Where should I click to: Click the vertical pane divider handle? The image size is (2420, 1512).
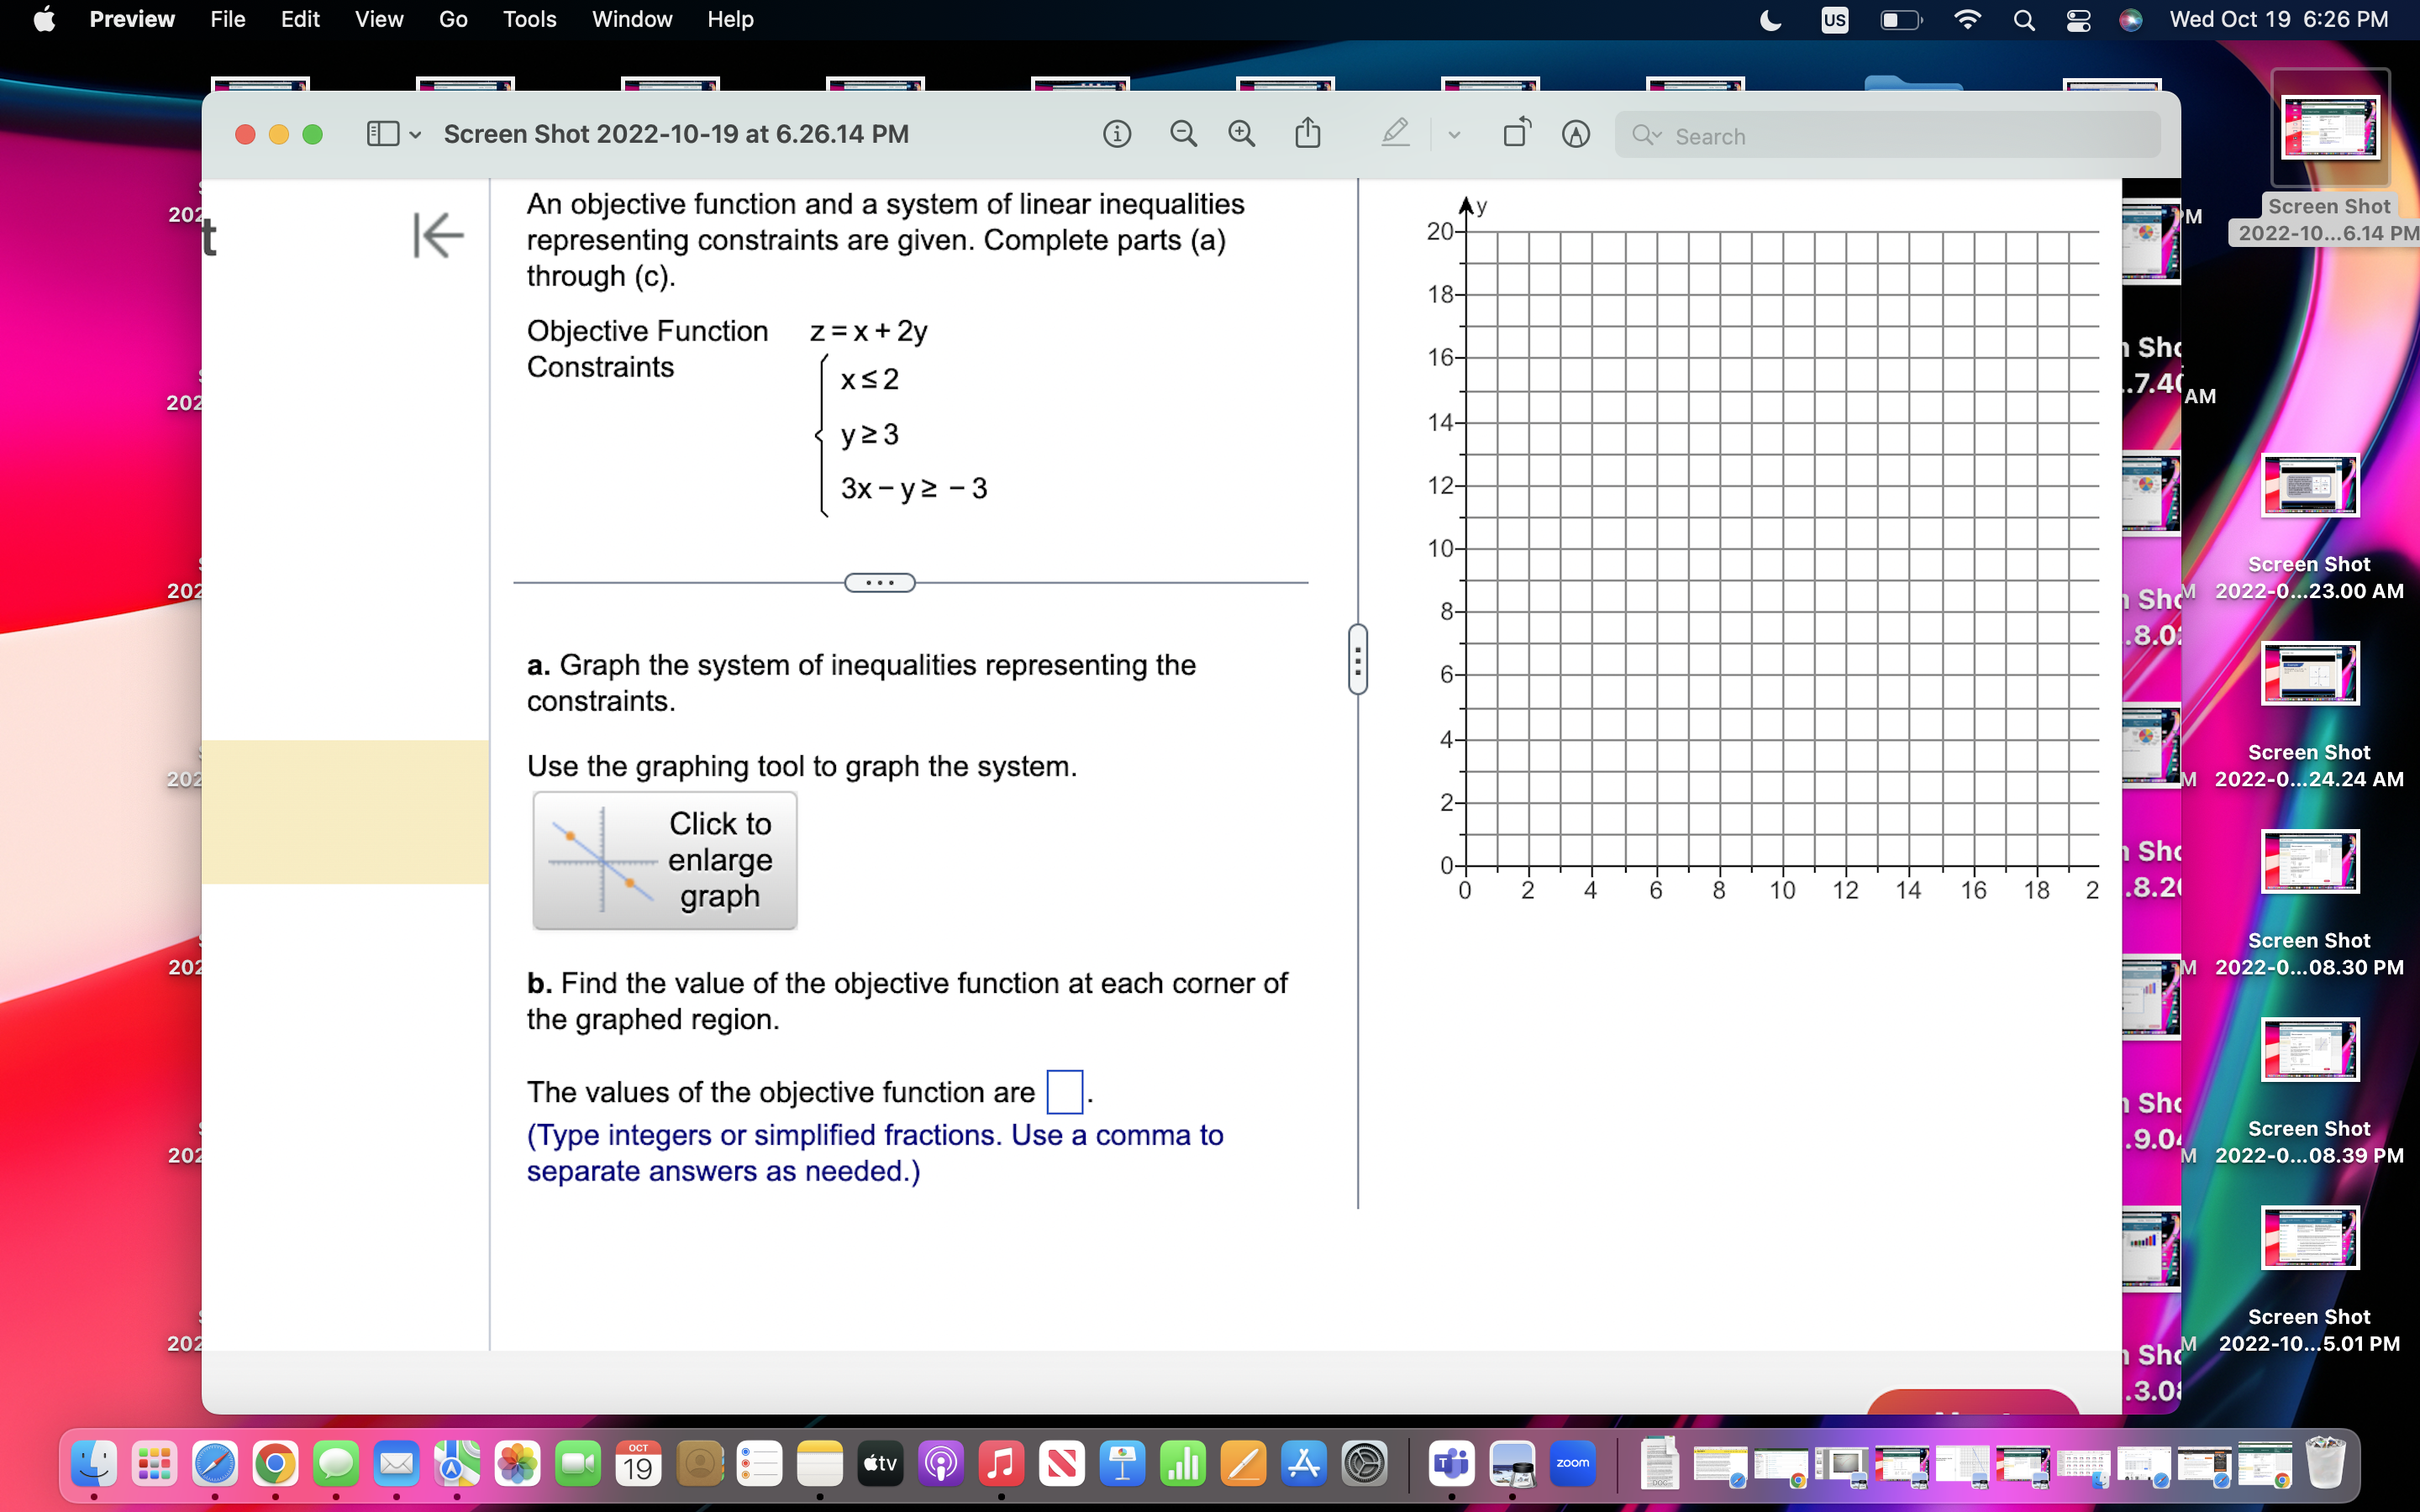point(1357,659)
